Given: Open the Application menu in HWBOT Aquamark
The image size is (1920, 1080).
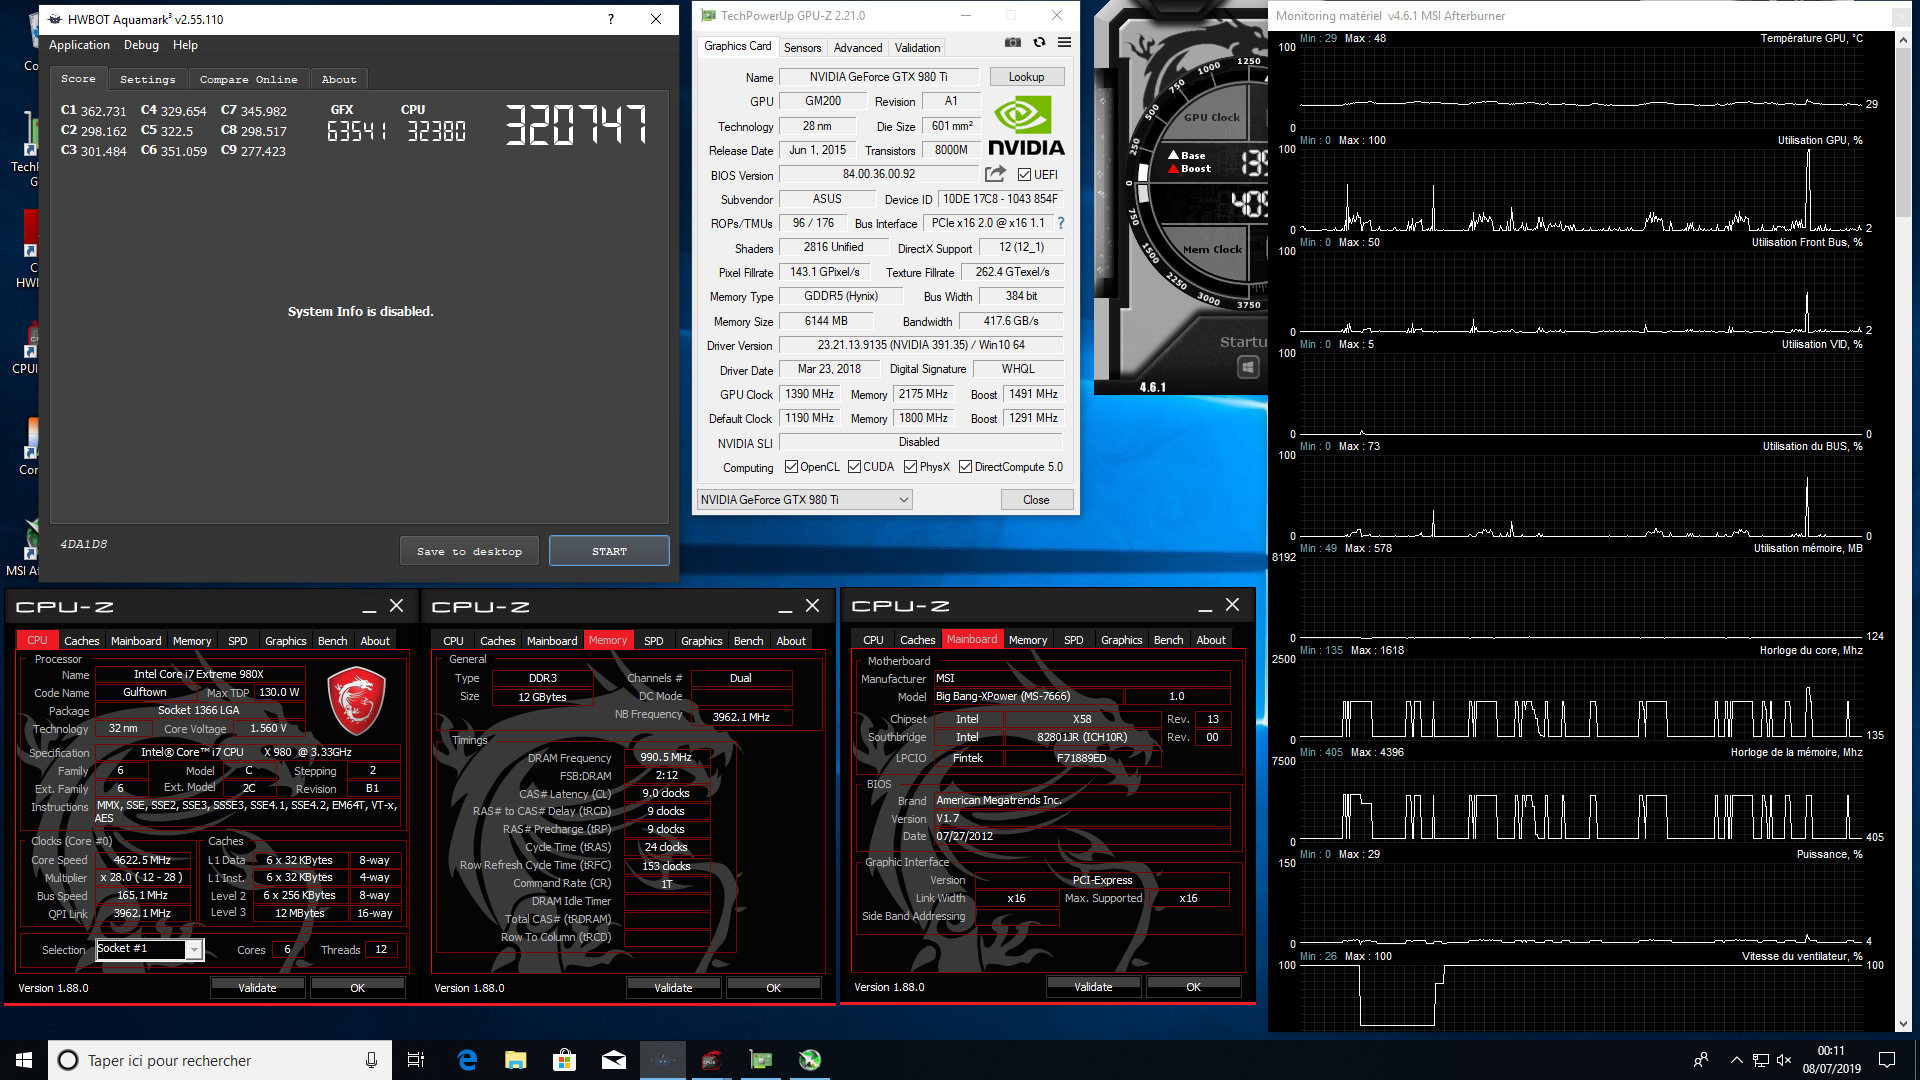Looking at the screenshot, I should [79, 45].
